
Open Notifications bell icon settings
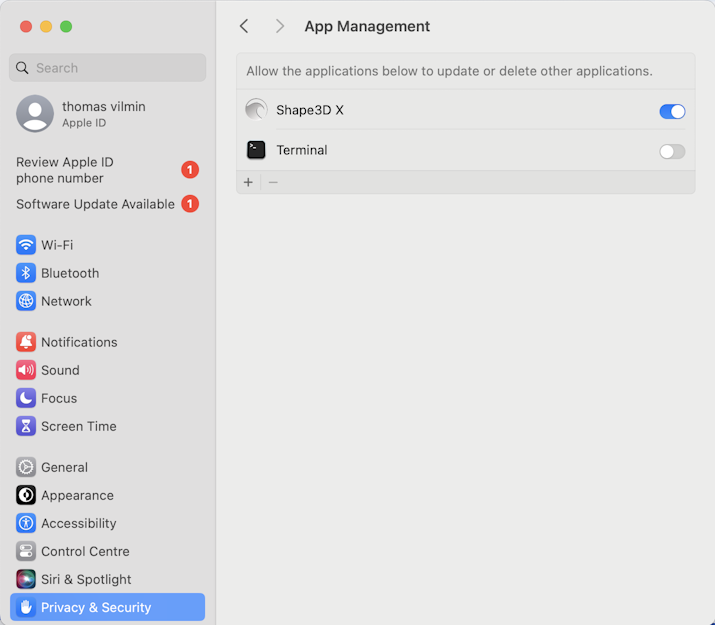click(x=26, y=342)
